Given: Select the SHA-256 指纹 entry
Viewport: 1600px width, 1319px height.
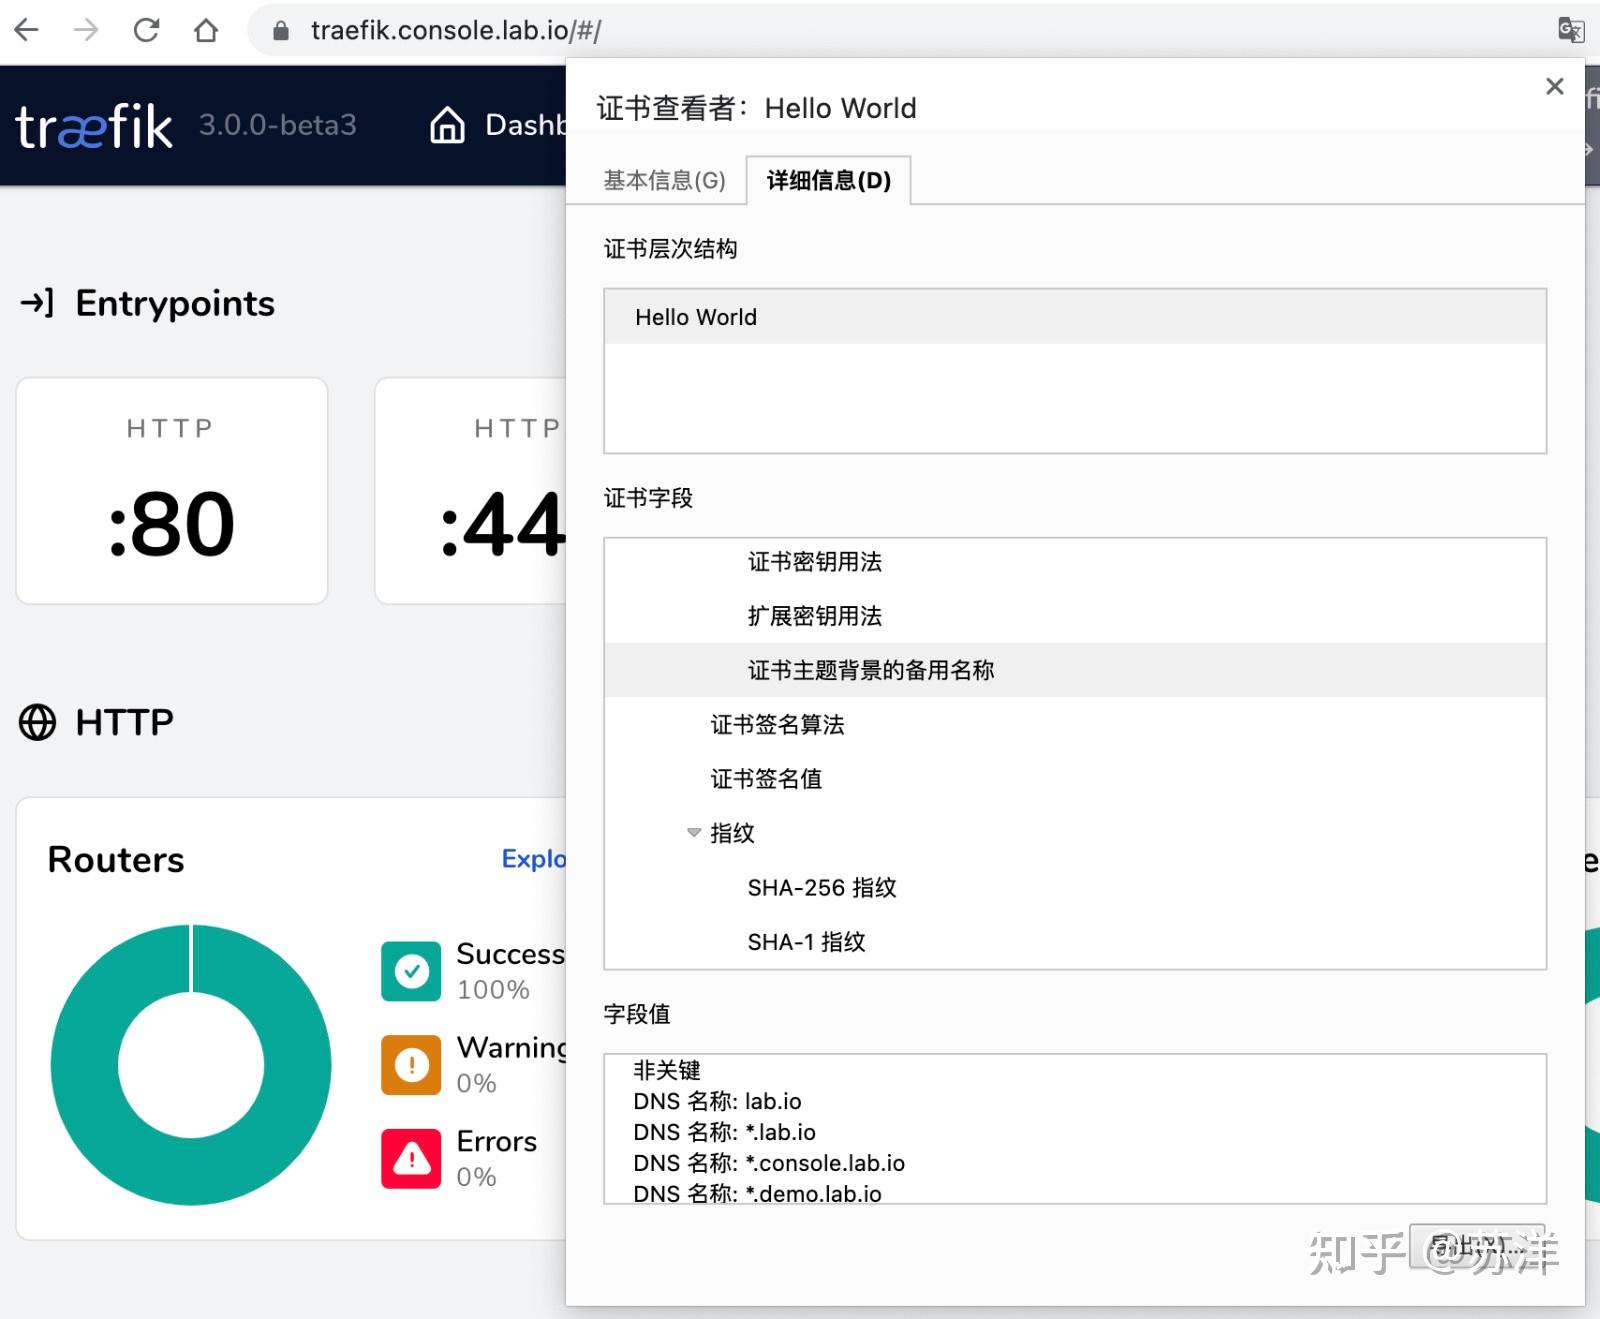Looking at the screenshot, I should click(x=822, y=887).
